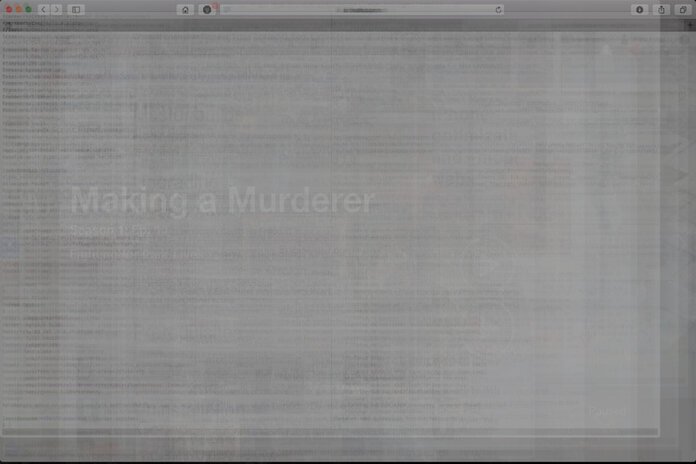
Task: Go back with the Safari back arrow
Action: tap(44, 9)
